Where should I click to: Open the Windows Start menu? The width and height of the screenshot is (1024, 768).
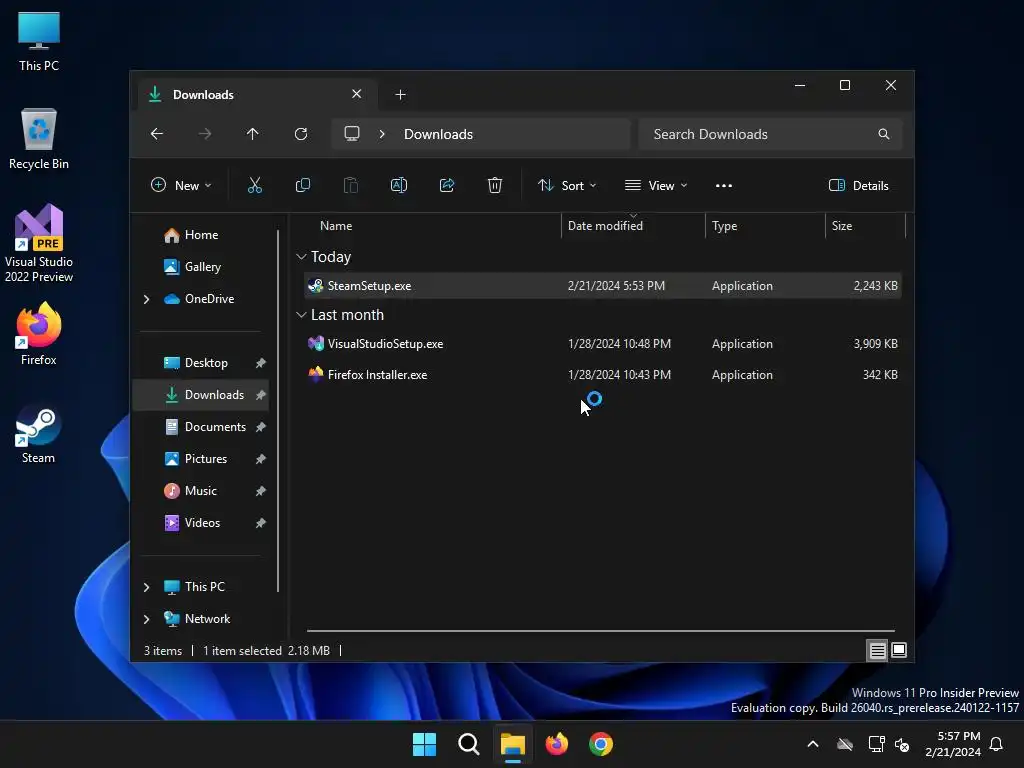click(424, 744)
